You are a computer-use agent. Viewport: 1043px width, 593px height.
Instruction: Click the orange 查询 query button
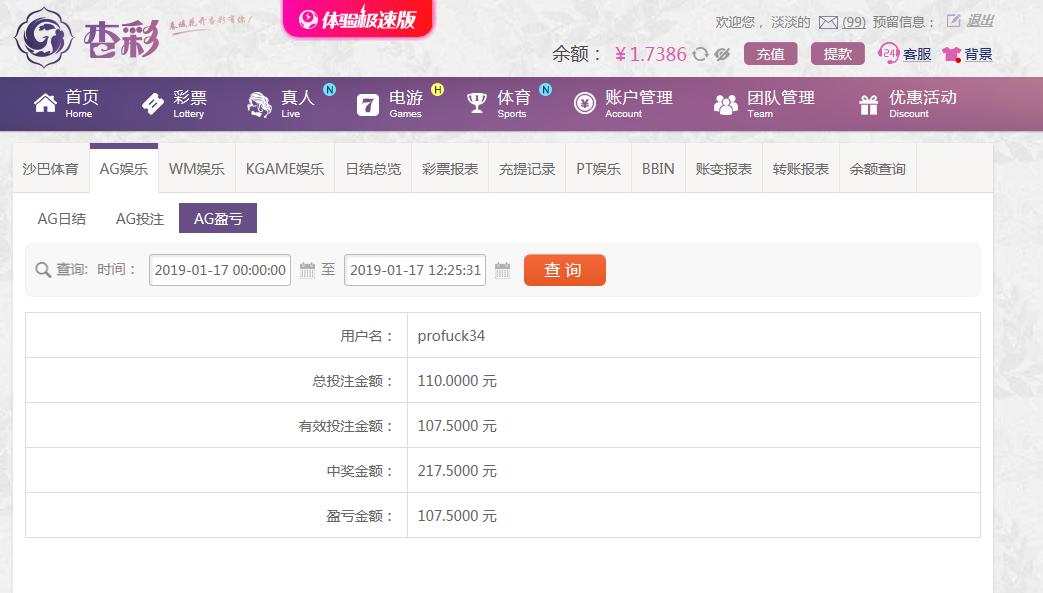(564, 270)
